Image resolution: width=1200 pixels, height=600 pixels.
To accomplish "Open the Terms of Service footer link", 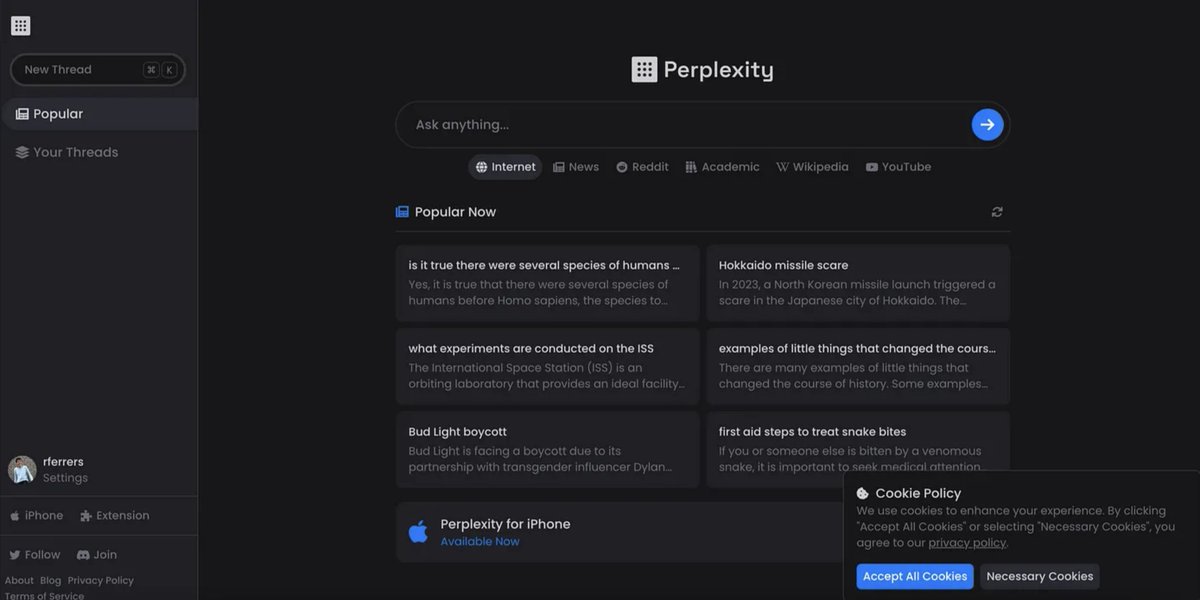I will pyautogui.click(x=44, y=596).
